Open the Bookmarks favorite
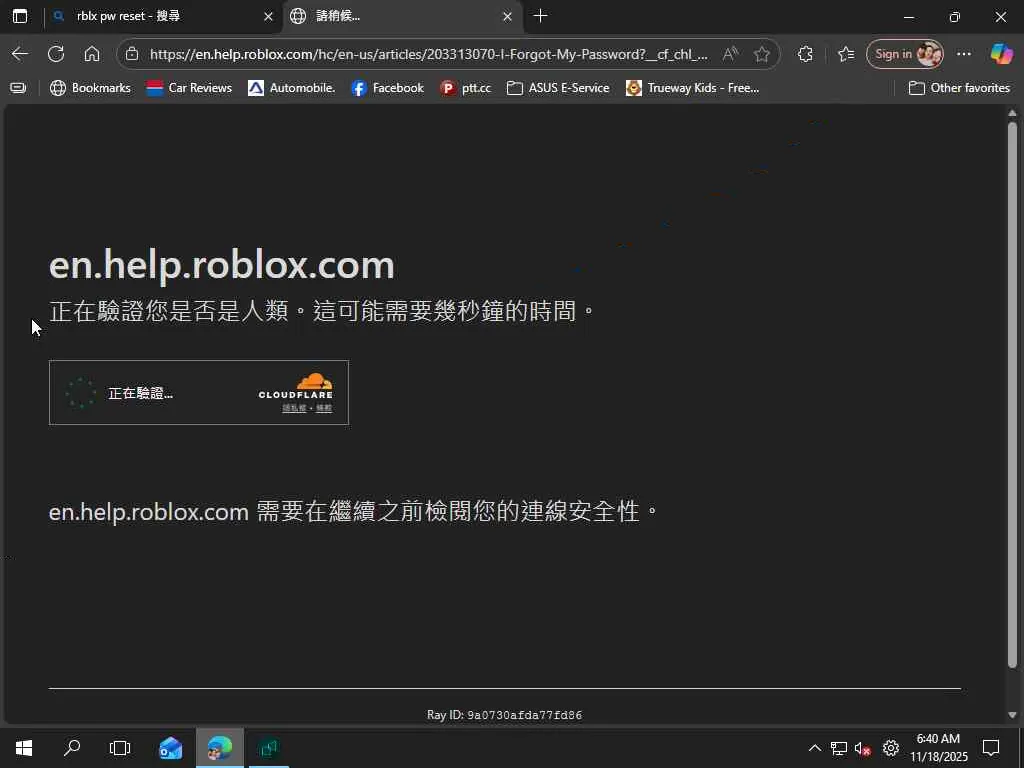This screenshot has height=768, width=1024. pyautogui.click(x=90, y=88)
